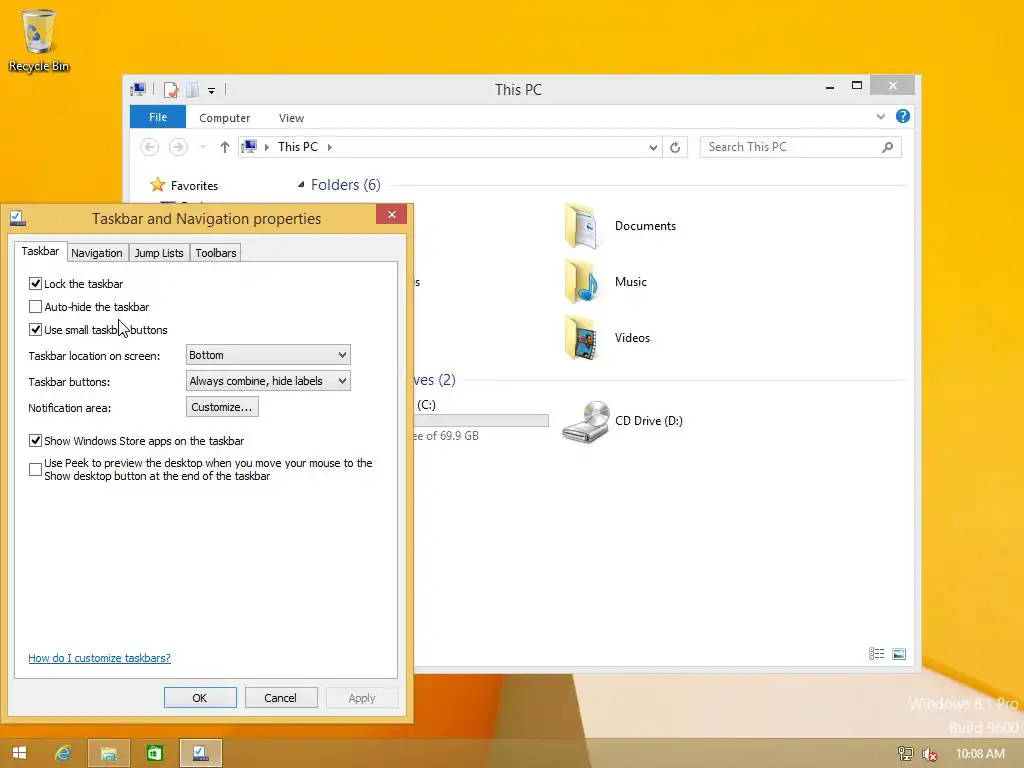Open the Windows Store taskbar icon
This screenshot has width=1024, height=768.
click(x=154, y=753)
